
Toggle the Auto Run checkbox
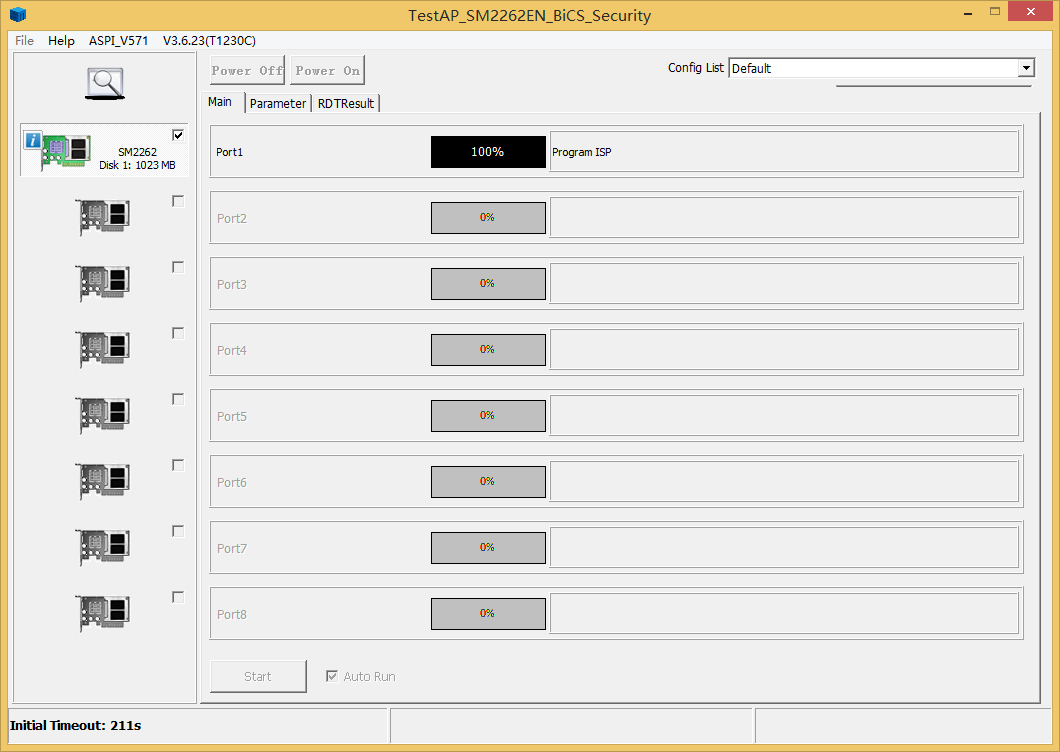(332, 676)
